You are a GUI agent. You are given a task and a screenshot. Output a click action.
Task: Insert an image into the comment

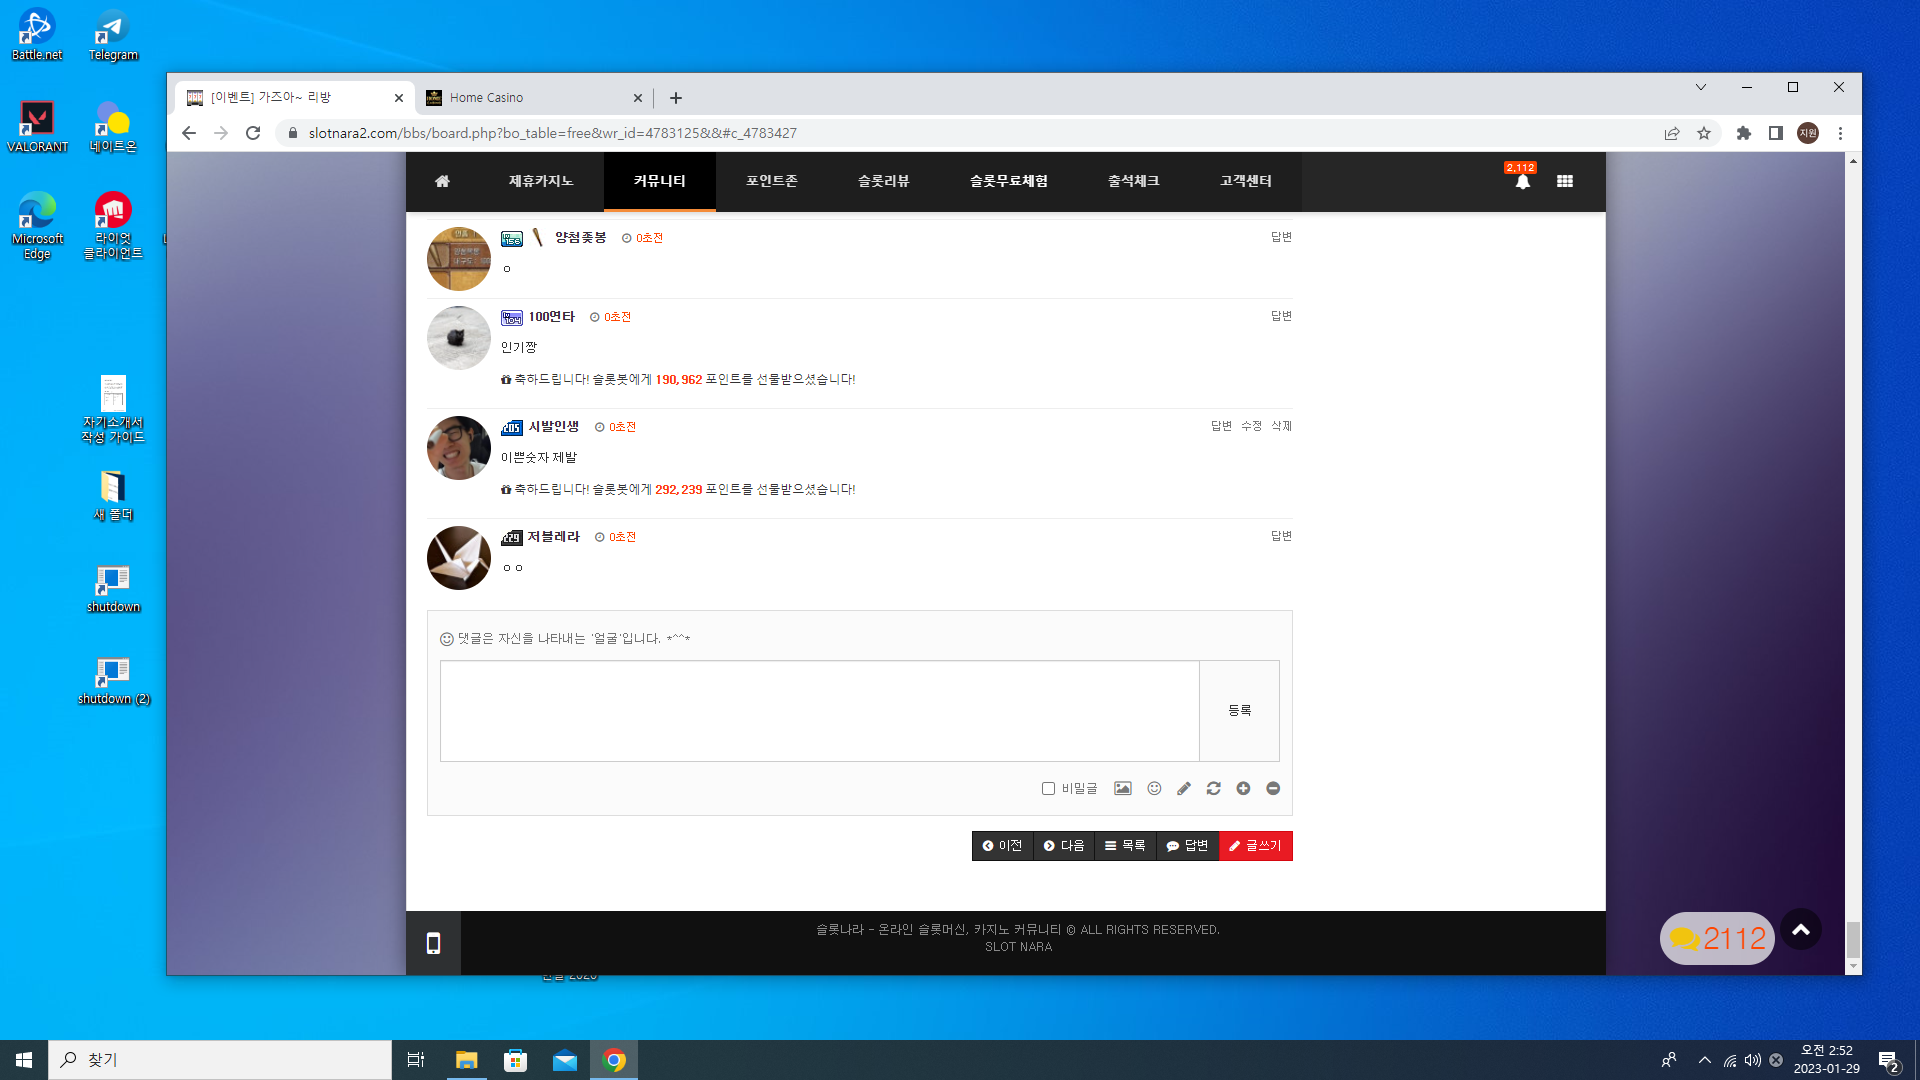pyautogui.click(x=1123, y=789)
